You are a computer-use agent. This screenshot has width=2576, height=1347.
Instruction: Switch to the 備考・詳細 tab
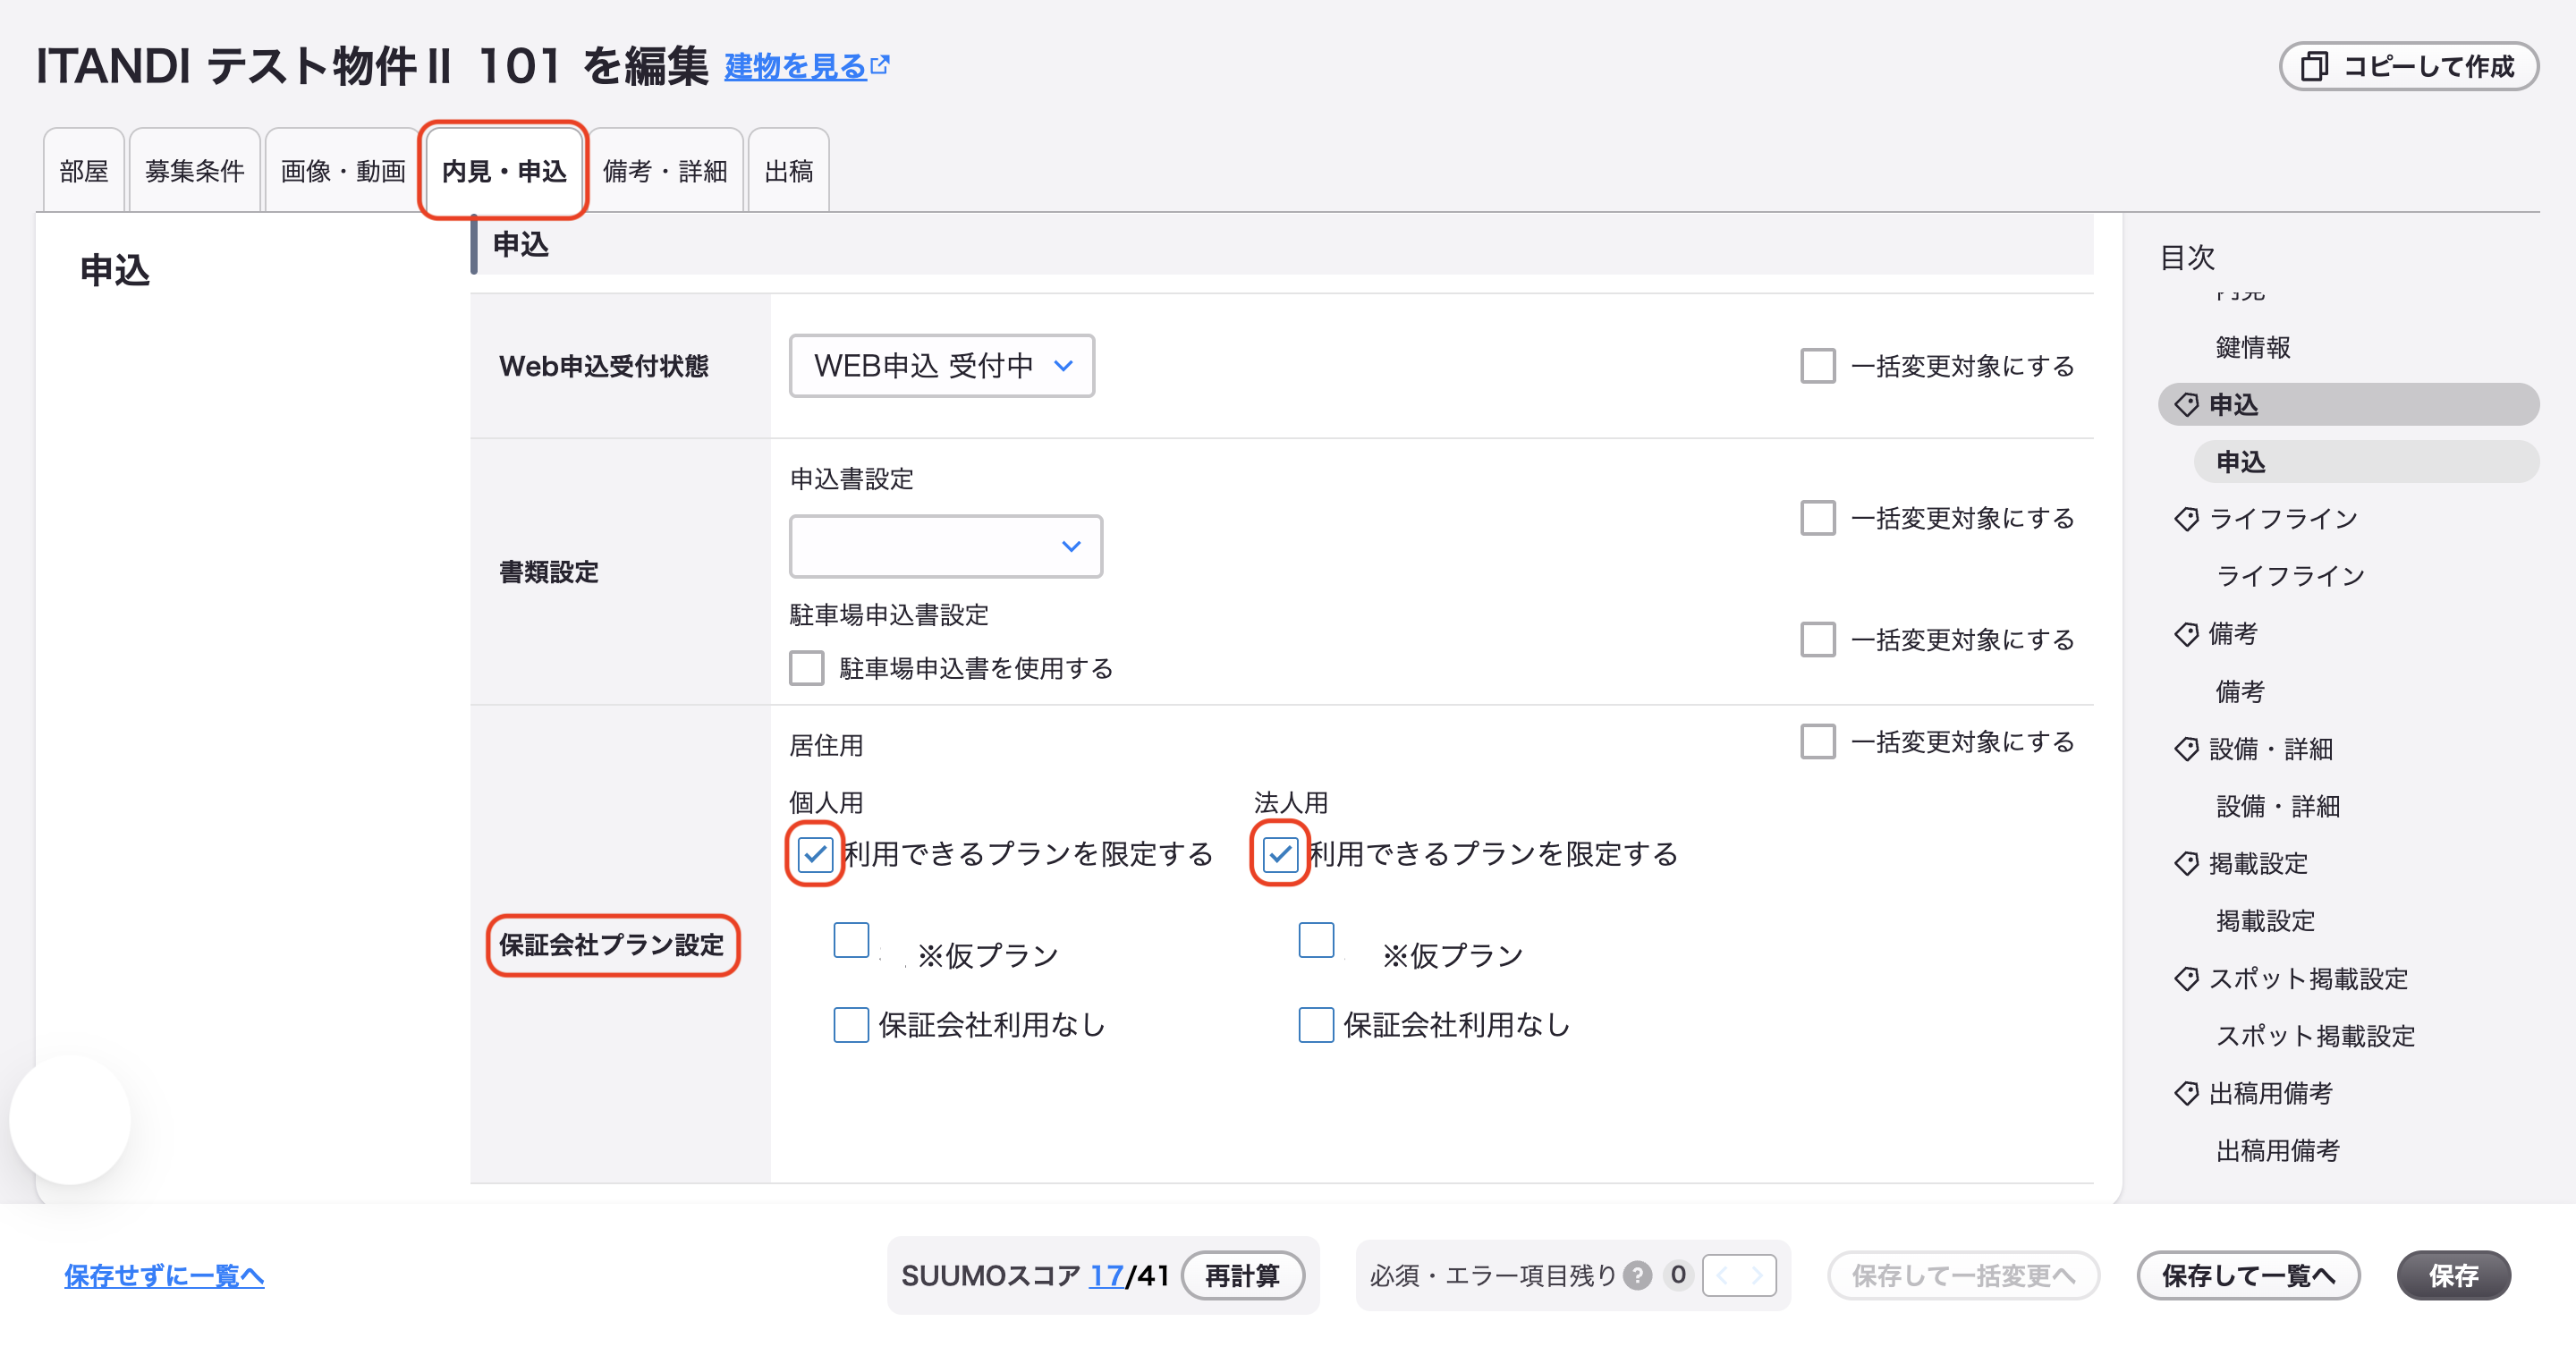(x=665, y=171)
